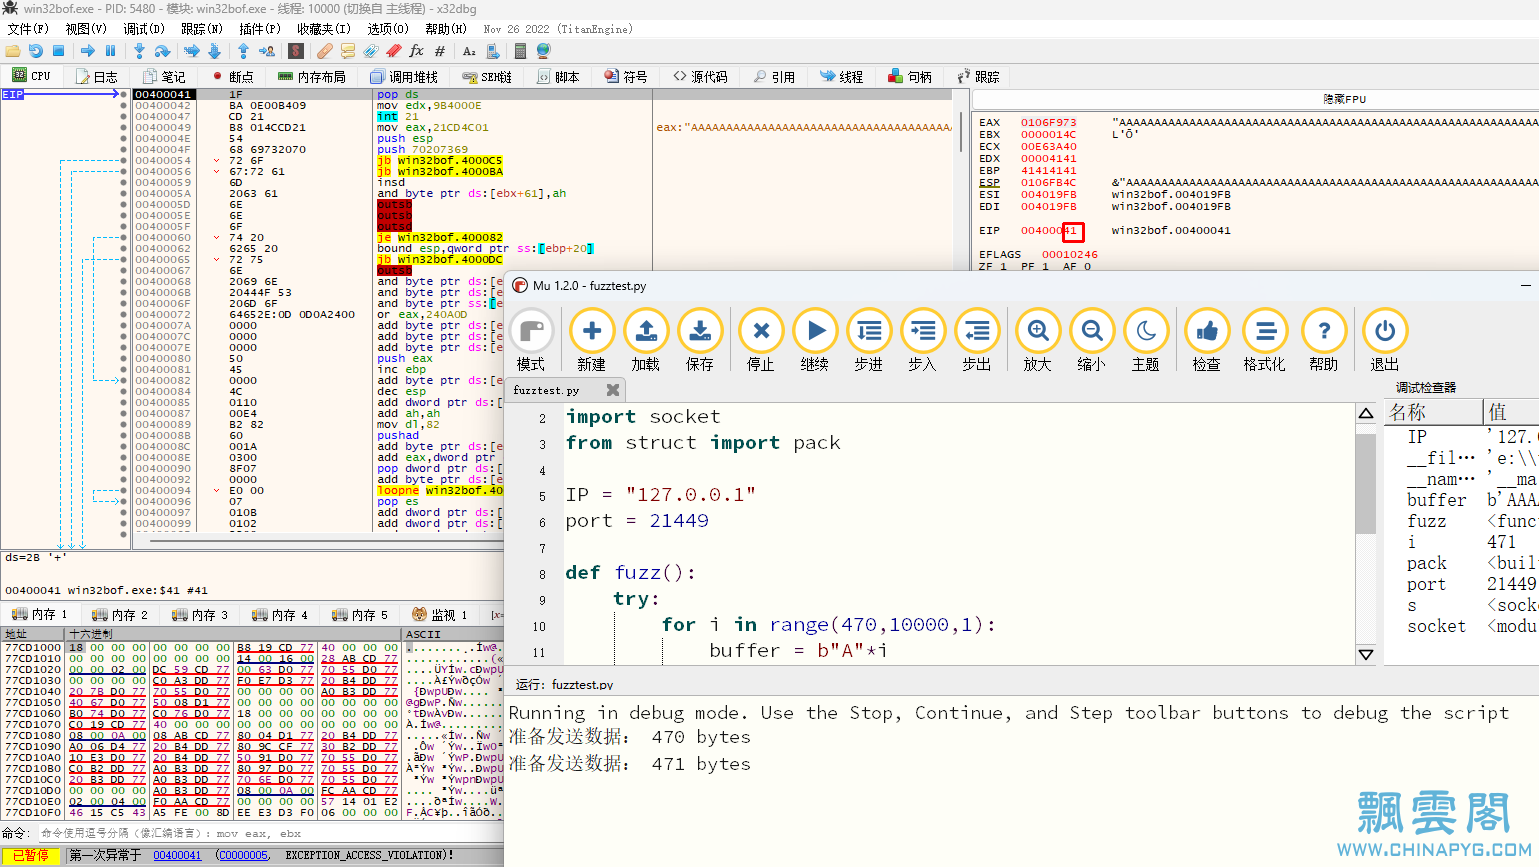Image resolution: width=1539 pixels, height=867 pixels.
Task: Click the Mu 模式 mode button
Action: (531, 341)
